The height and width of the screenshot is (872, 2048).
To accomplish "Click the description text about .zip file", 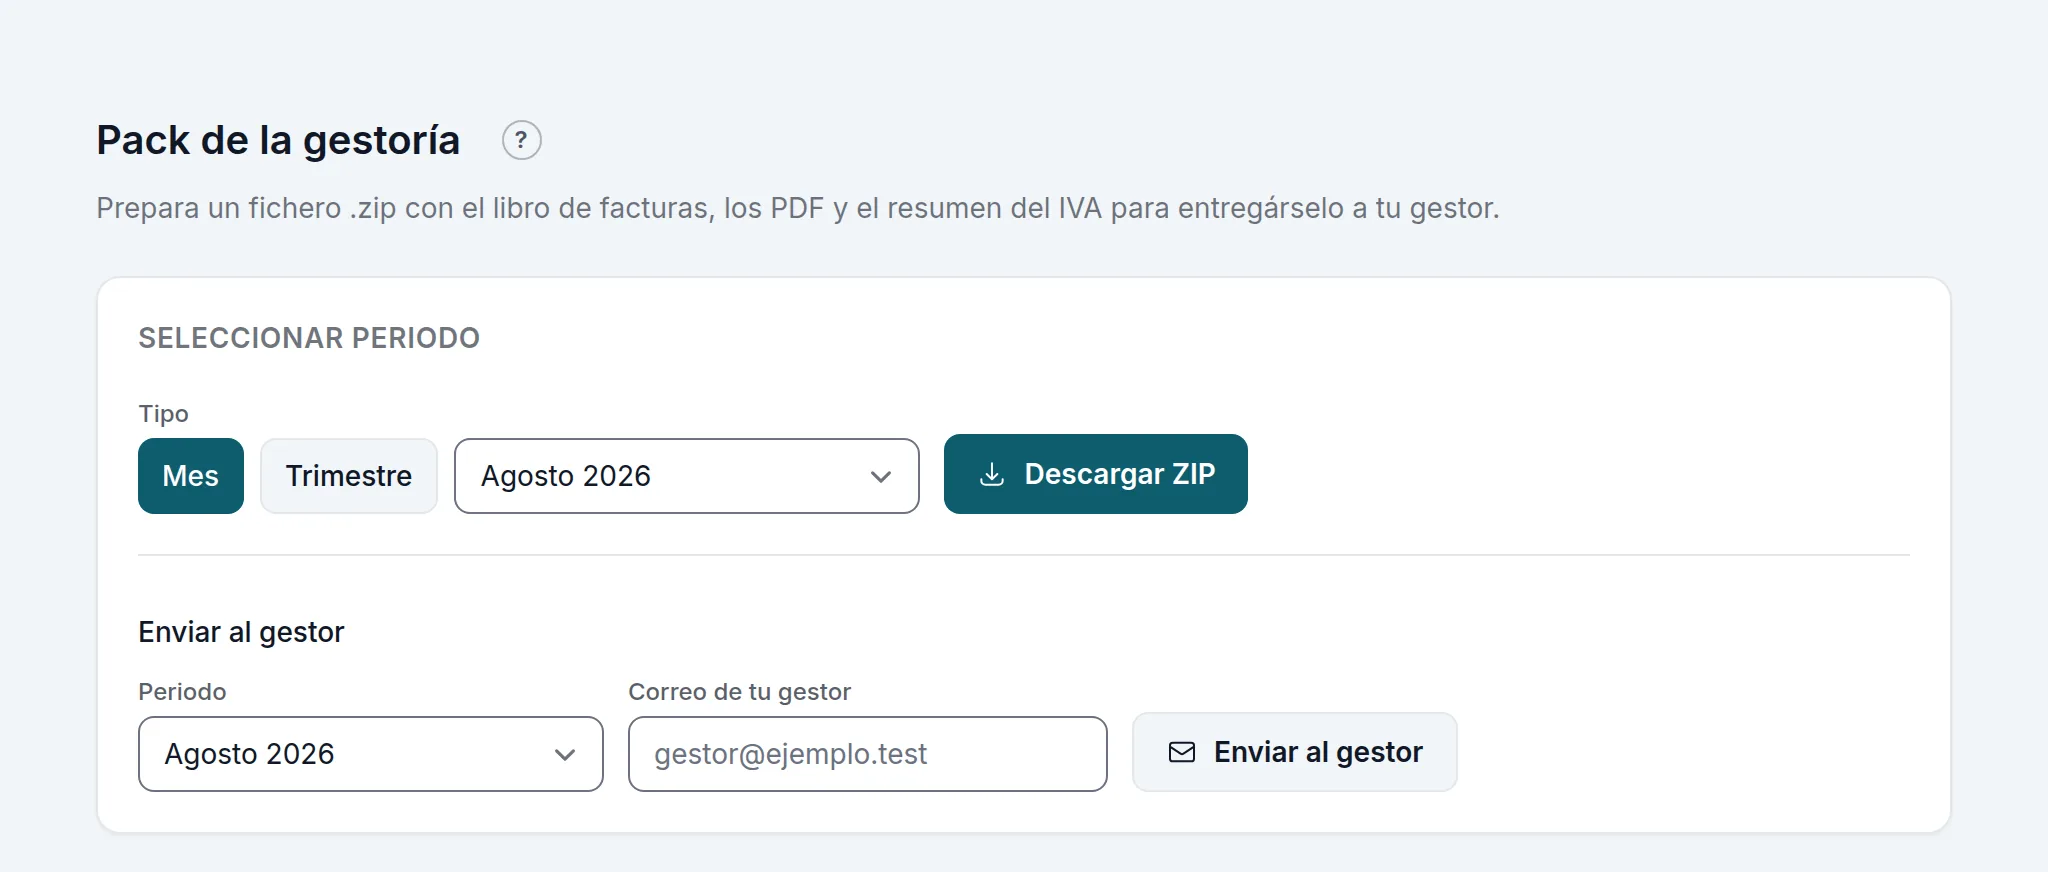I will (798, 208).
